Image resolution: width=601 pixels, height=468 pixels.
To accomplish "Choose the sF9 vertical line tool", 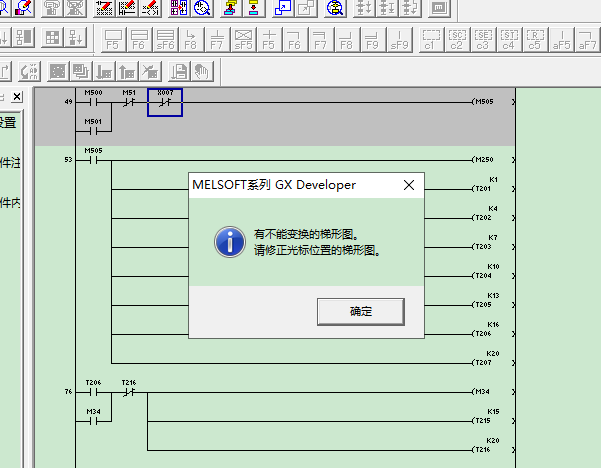I will pyautogui.click(x=399, y=40).
